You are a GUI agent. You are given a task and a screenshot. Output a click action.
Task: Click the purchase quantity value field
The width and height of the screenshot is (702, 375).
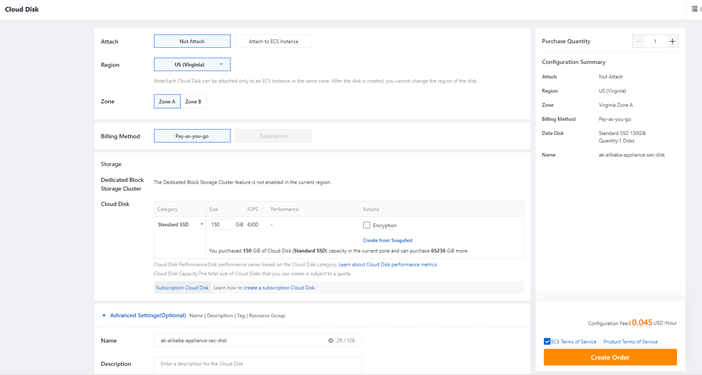pyautogui.click(x=655, y=41)
